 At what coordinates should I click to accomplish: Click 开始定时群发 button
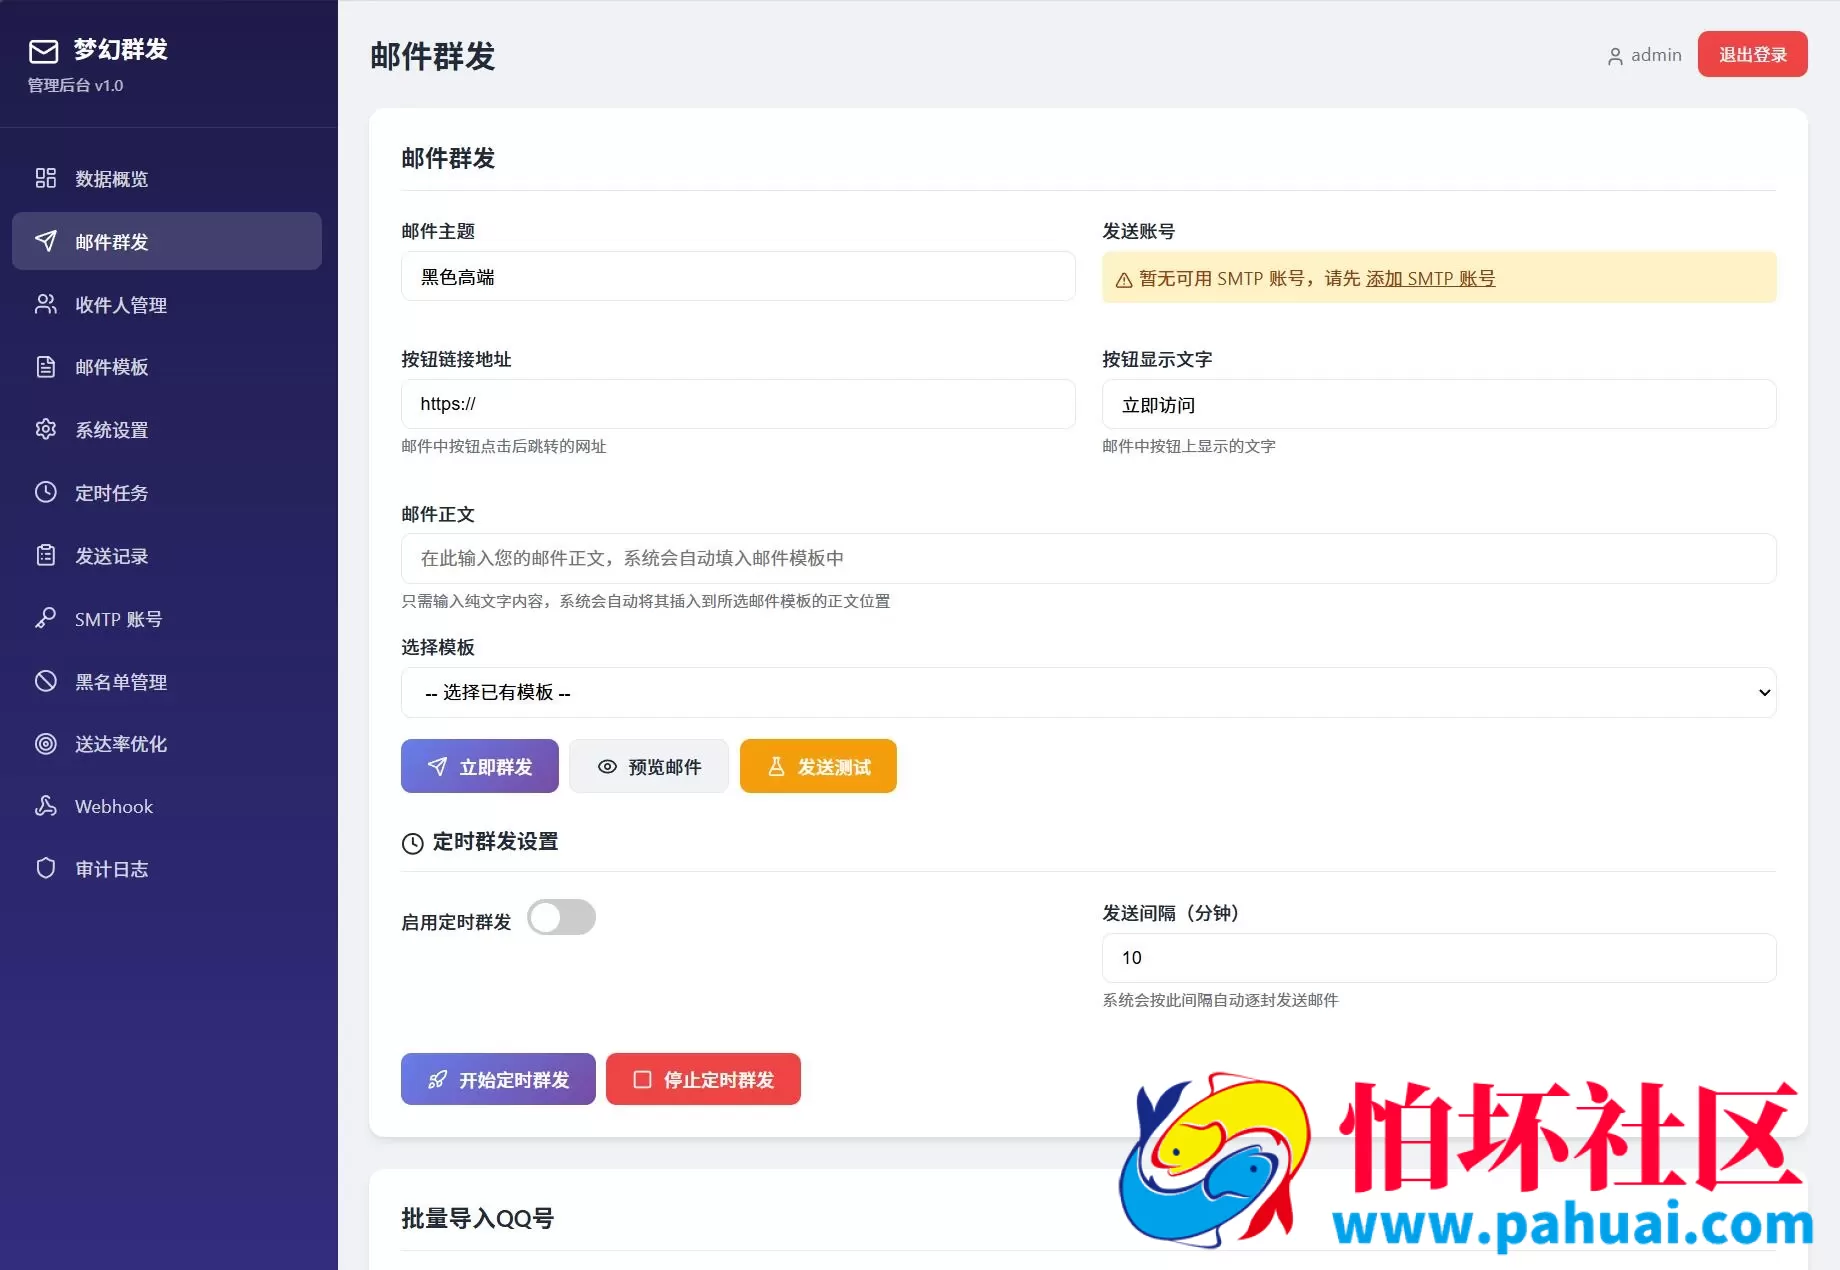point(498,1079)
